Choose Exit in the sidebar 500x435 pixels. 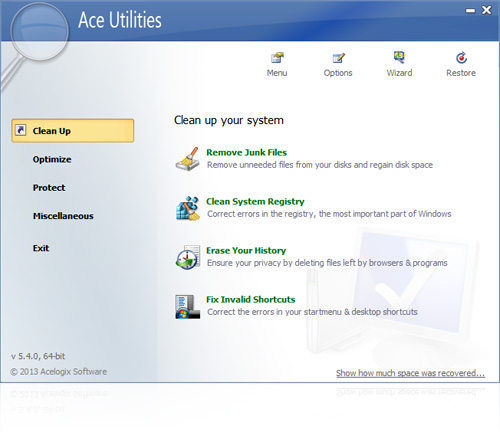tap(41, 248)
